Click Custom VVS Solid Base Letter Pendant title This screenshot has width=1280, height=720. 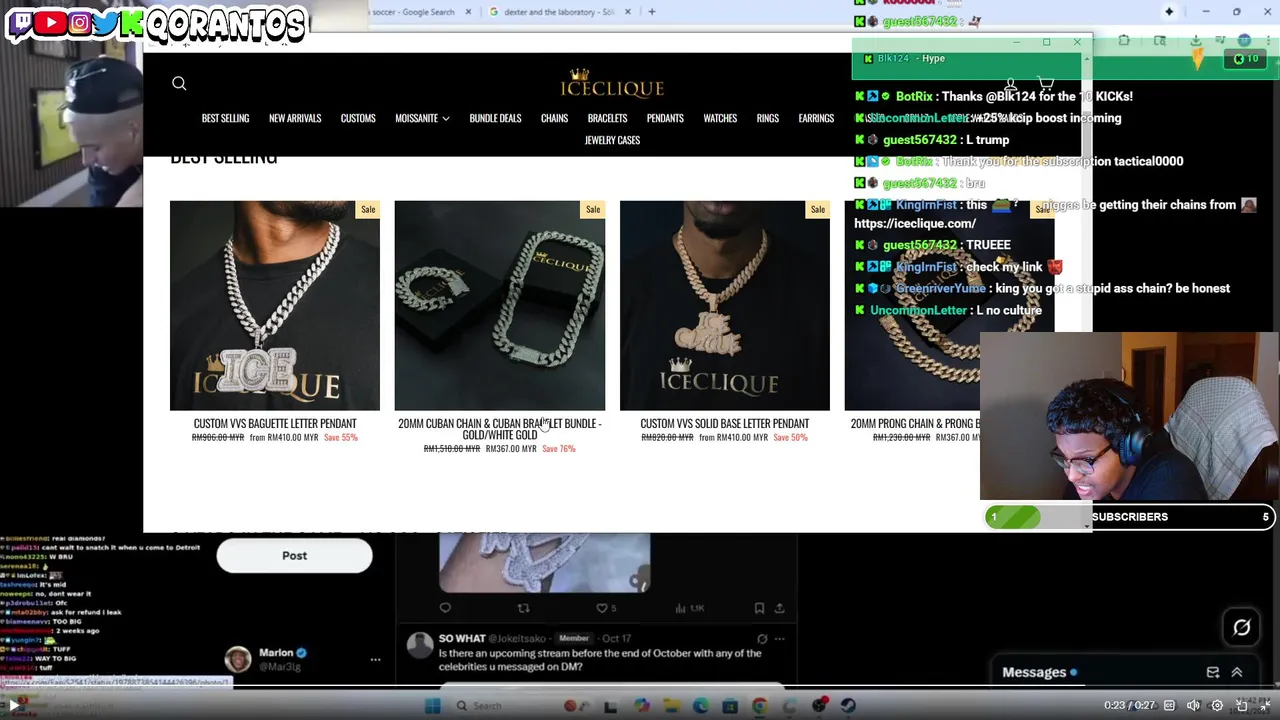(x=725, y=424)
